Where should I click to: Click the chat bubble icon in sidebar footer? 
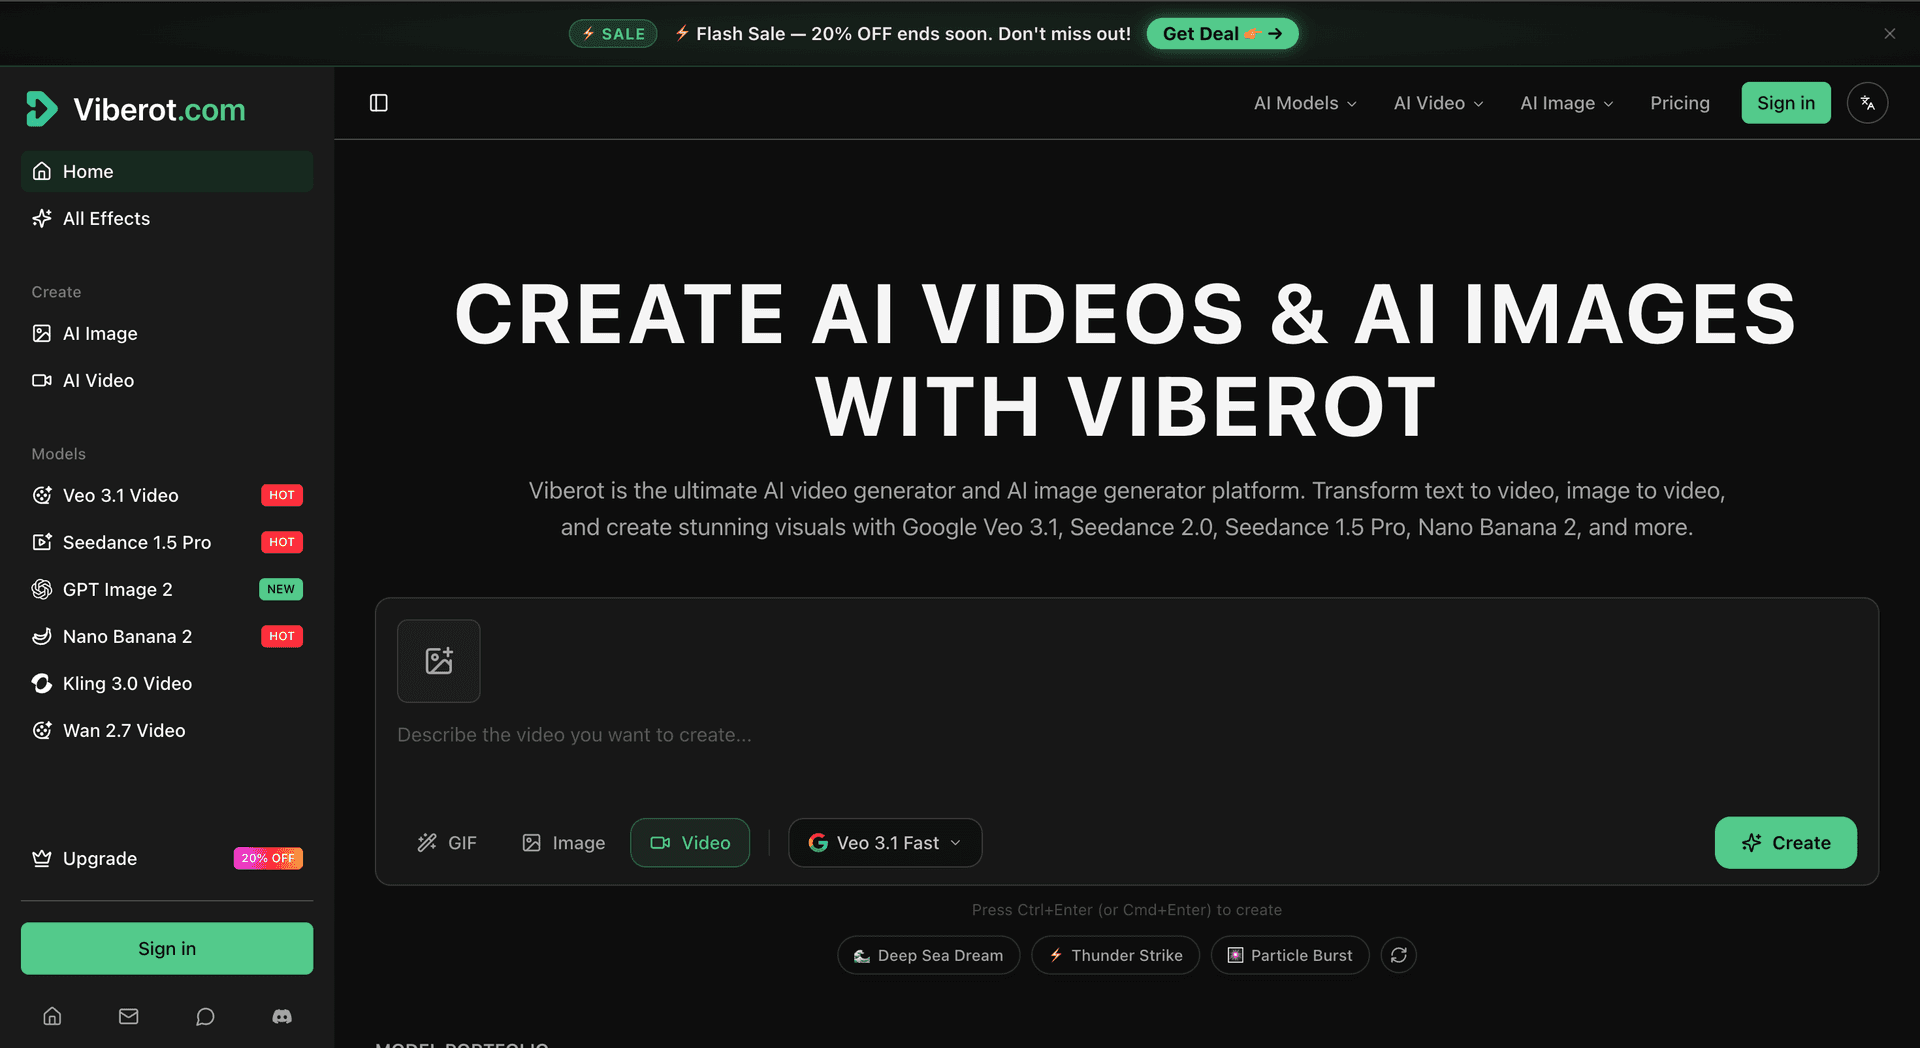point(205,1016)
